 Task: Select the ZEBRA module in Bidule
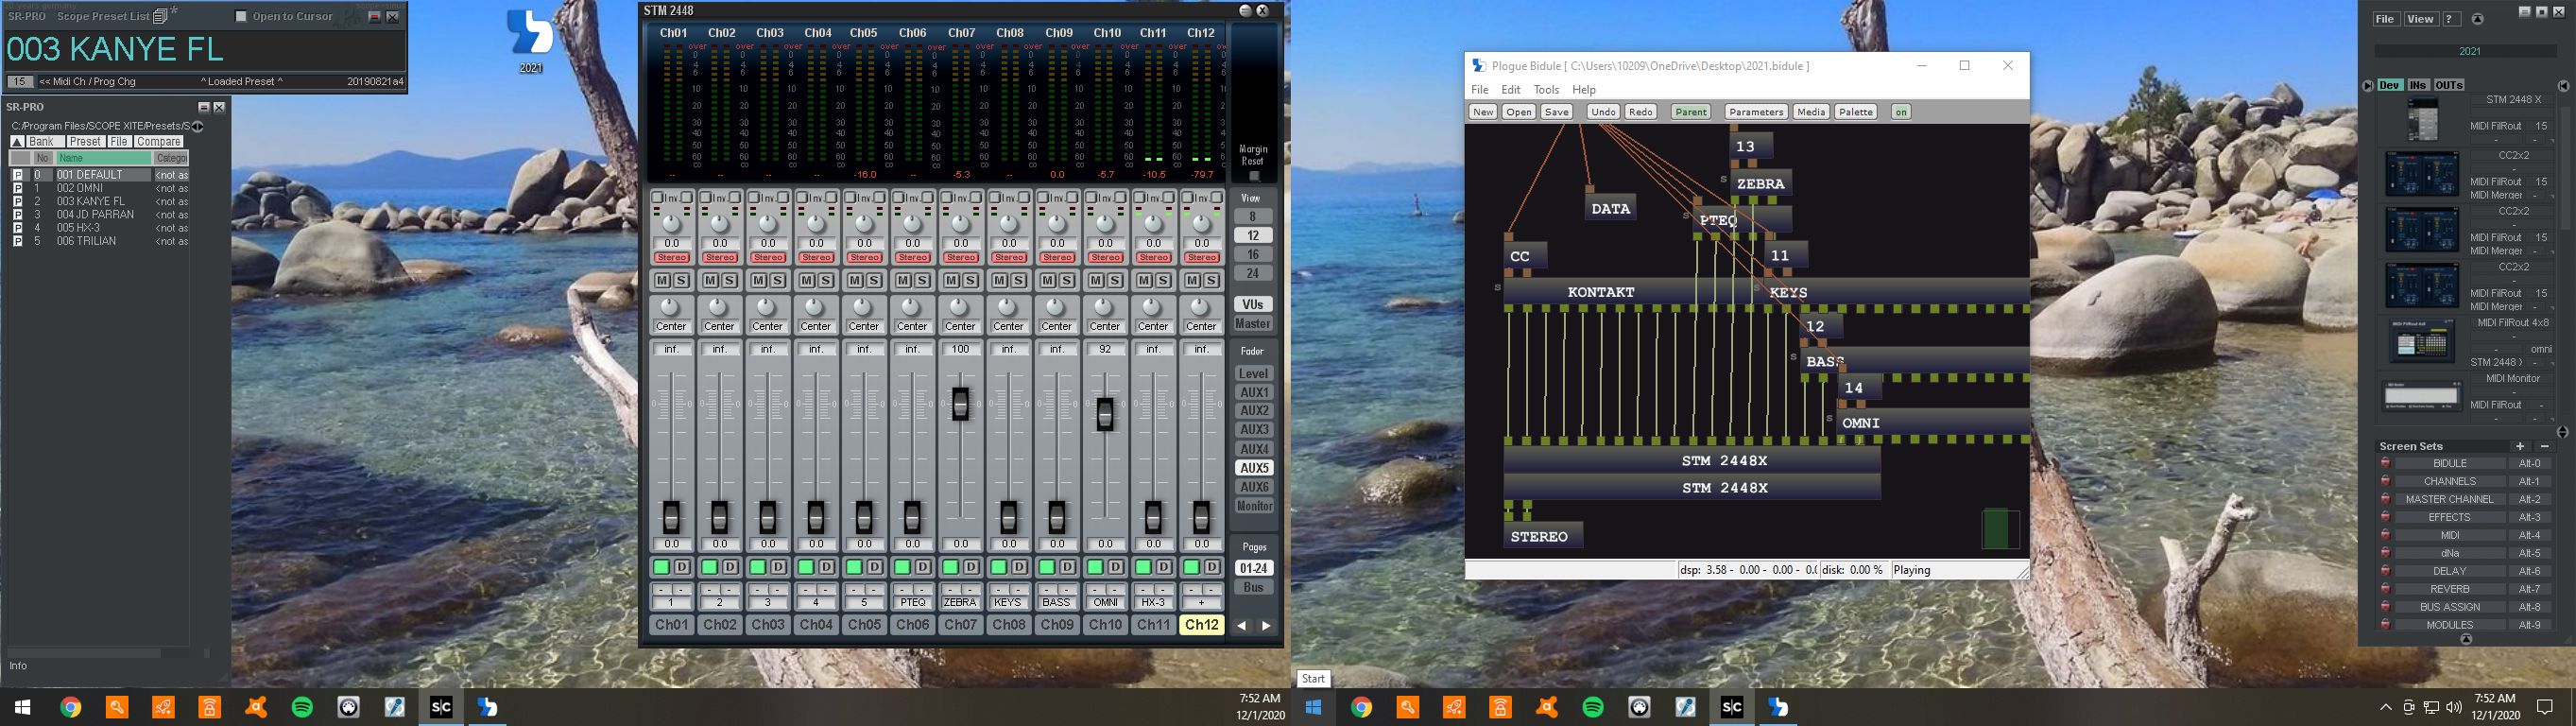(x=1761, y=184)
